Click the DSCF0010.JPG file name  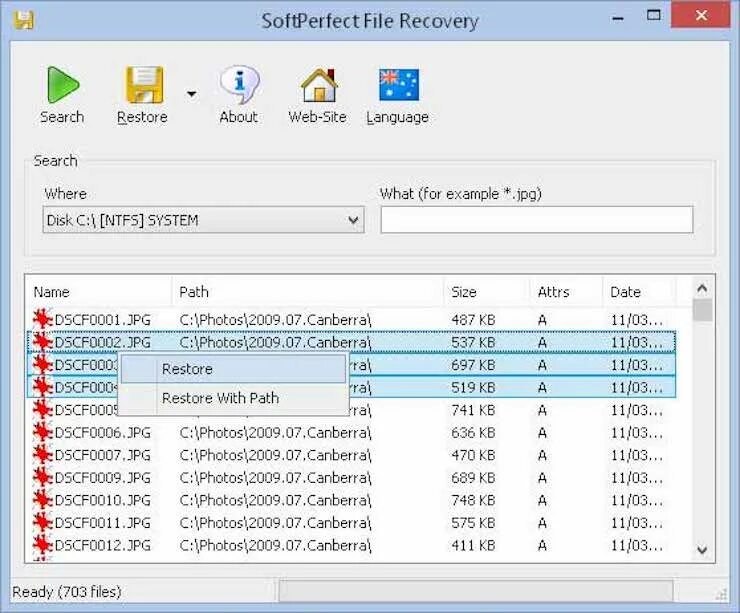tap(103, 500)
